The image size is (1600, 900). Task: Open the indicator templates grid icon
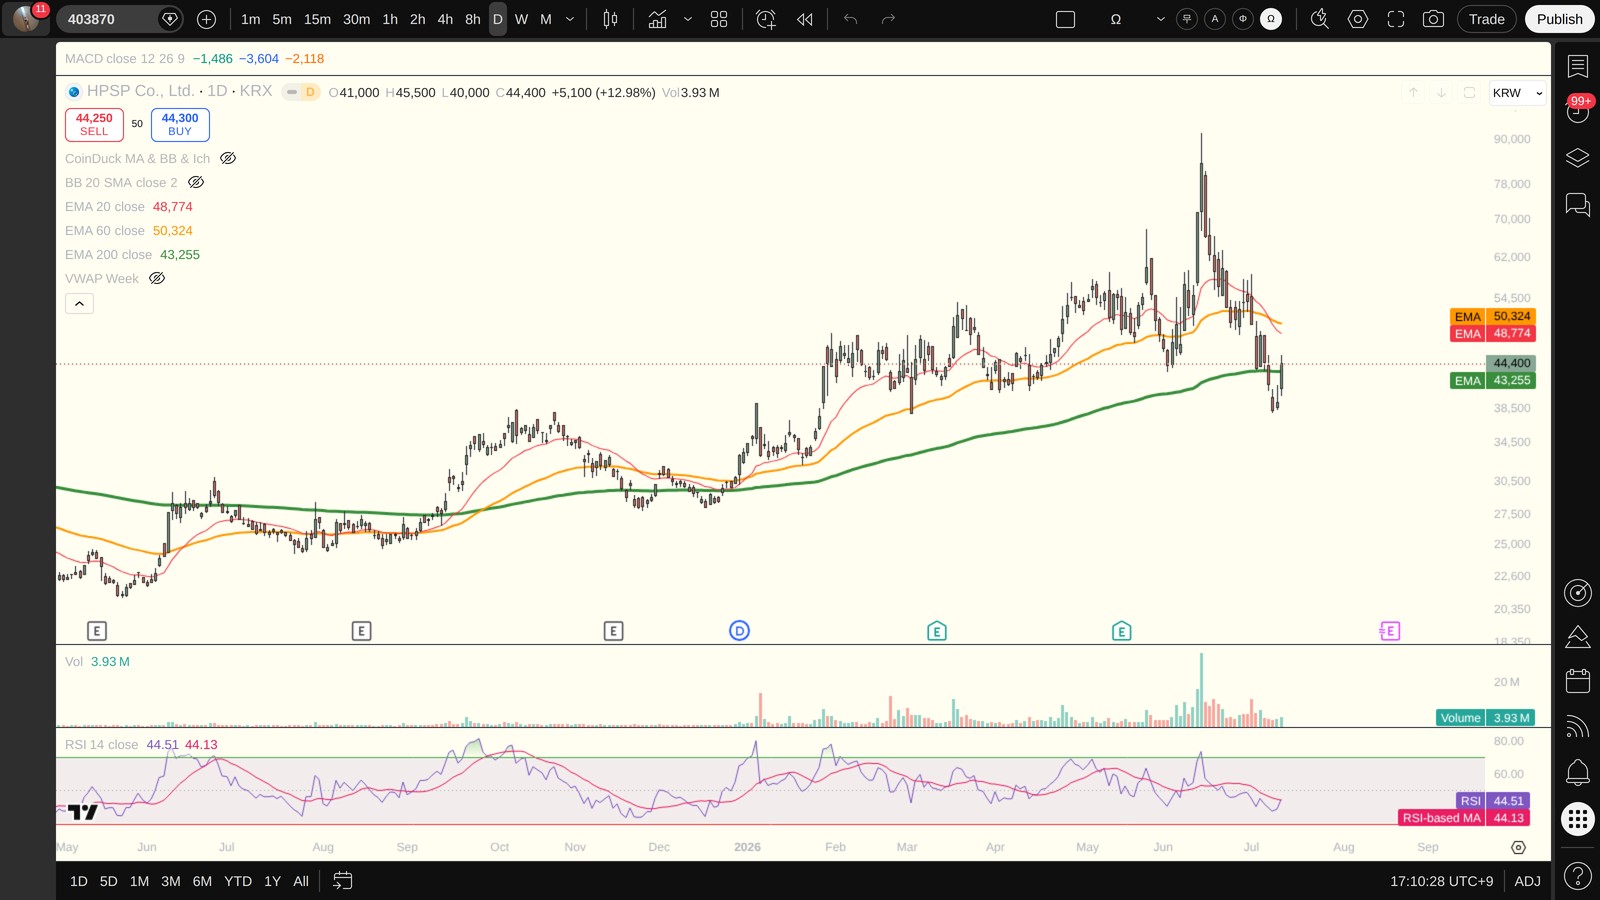click(719, 19)
